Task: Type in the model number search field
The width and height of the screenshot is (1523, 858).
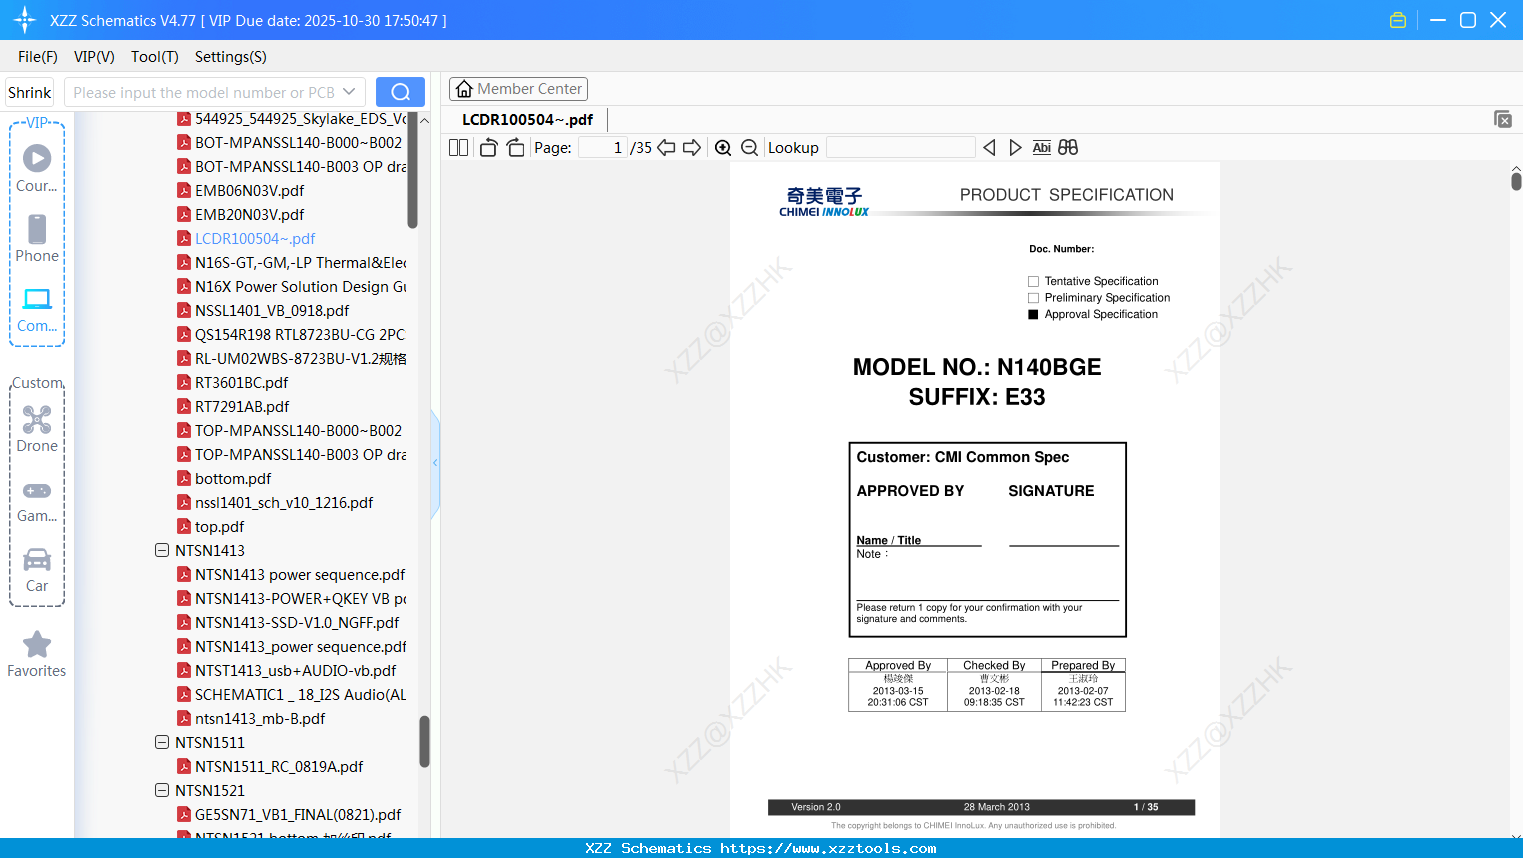Action: [204, 92]
